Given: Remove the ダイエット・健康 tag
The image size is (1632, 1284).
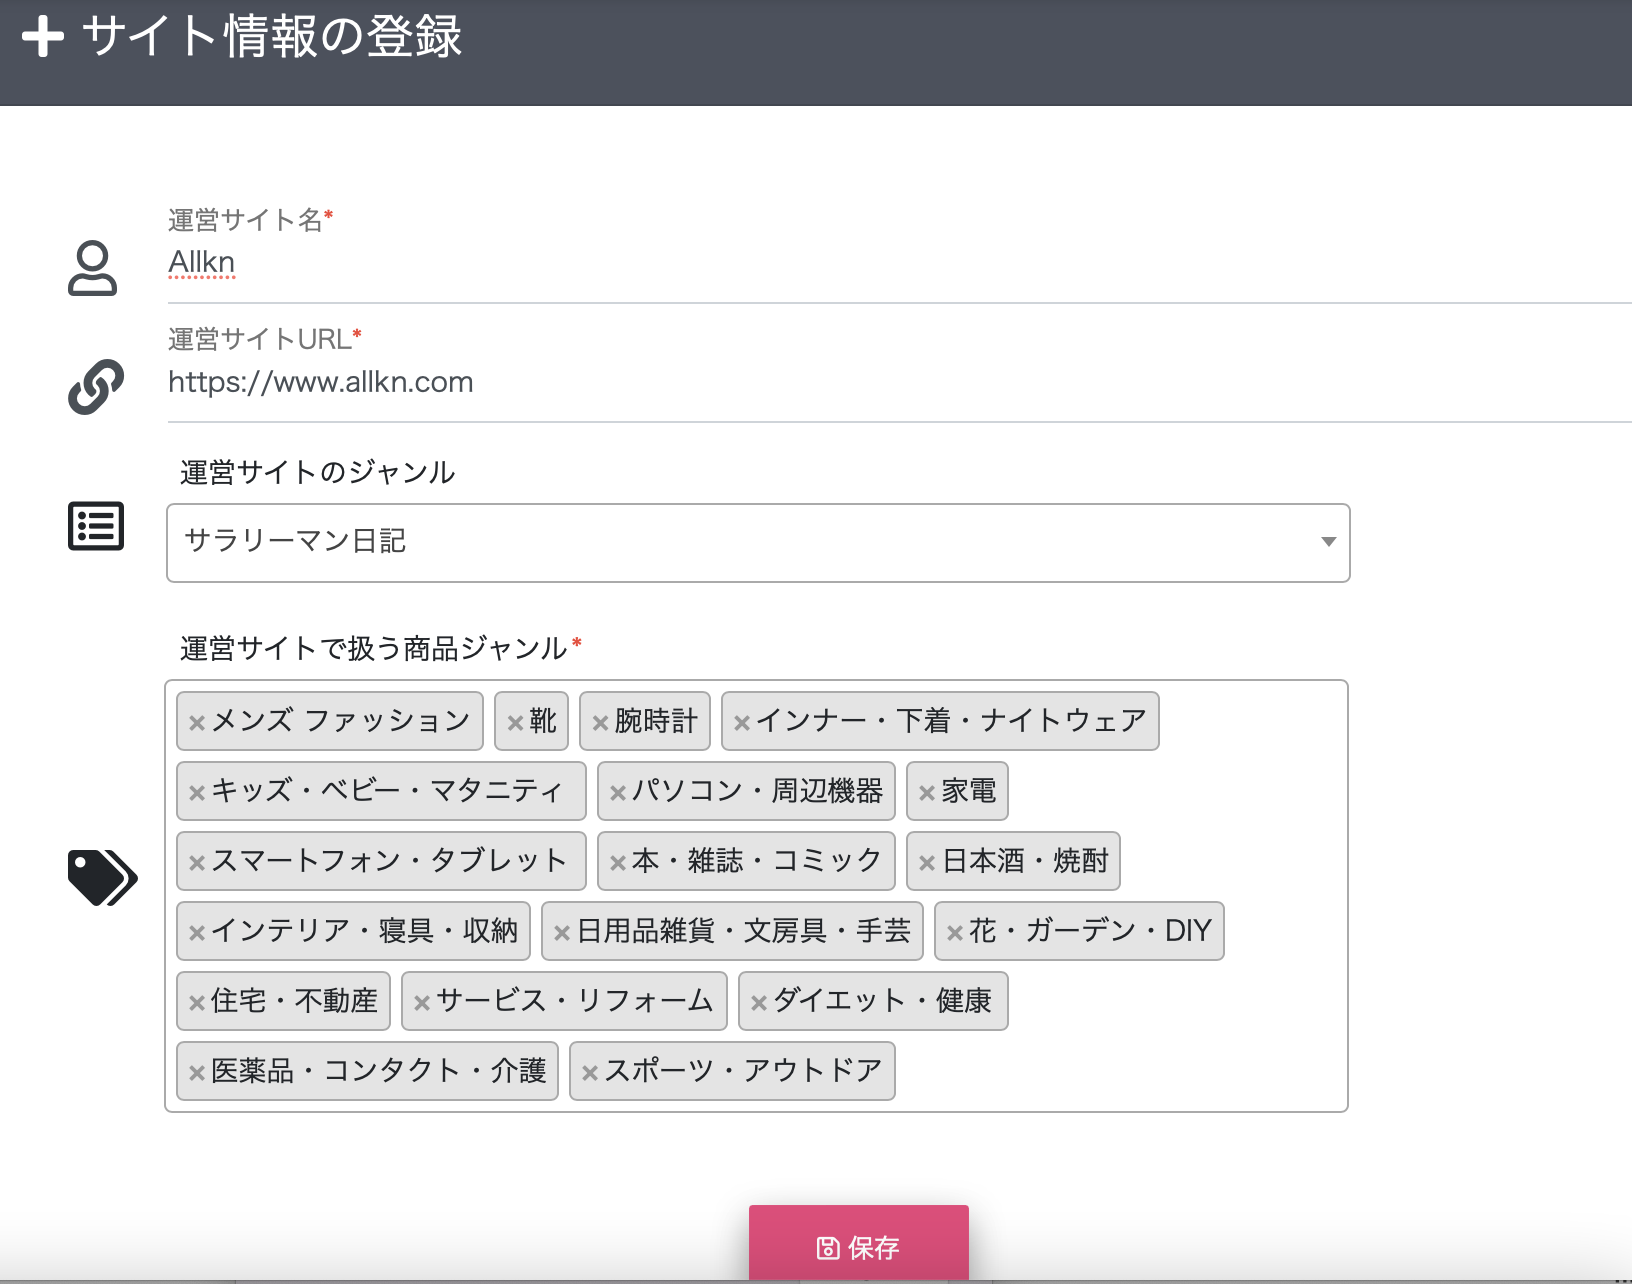Looking at the screenshot, I should [x=759, y=1003].
